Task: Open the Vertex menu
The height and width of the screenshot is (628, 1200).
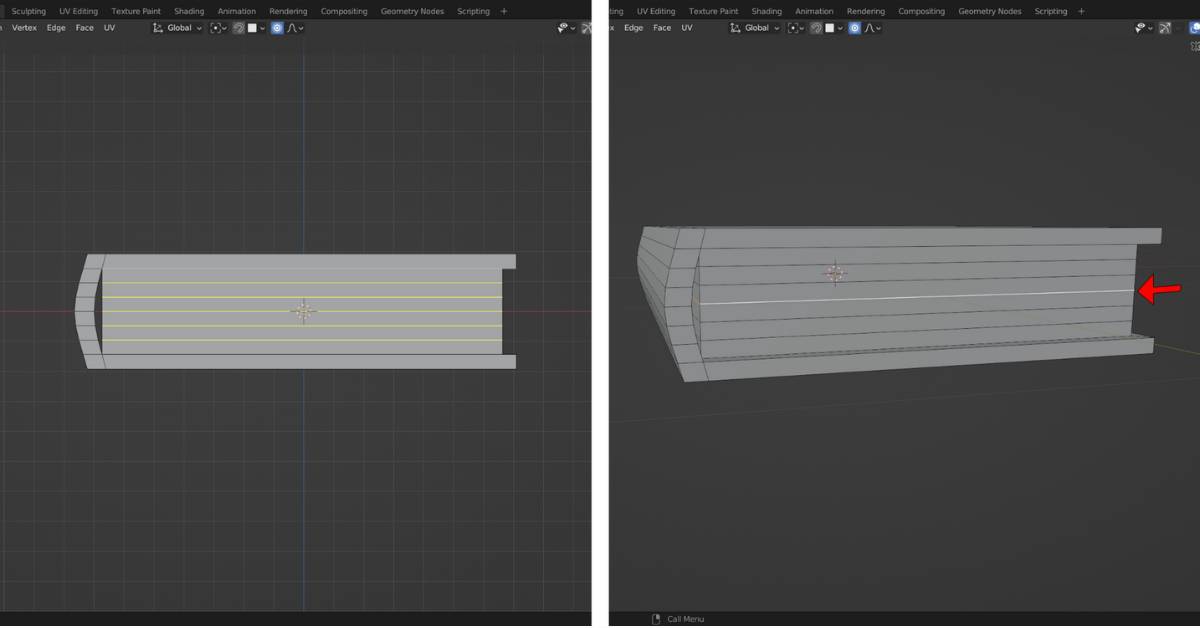Action: 24,28
